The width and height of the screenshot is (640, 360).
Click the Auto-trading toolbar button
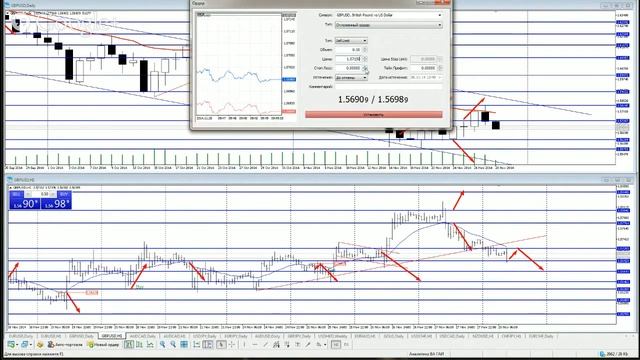tap(66, 345)
